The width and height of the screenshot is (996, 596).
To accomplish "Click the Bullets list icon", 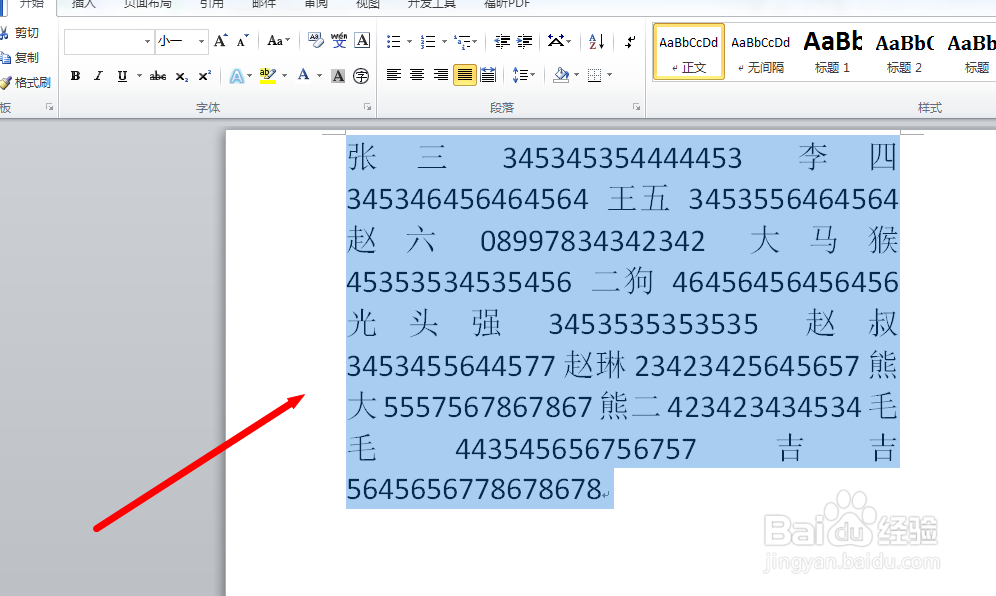I will (x=394, y=42).
